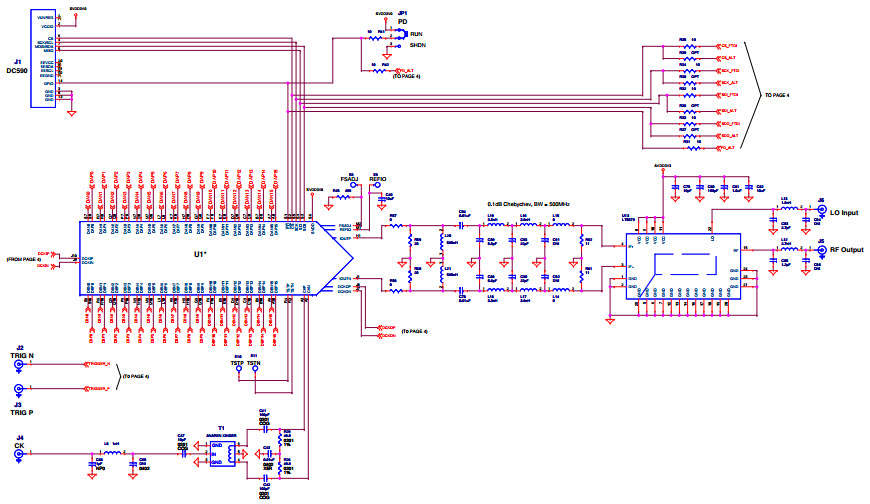This screenshot has width=870, height=504.
Task: Click the TO PAGE 4 label near triggers
Action: click(134, 376)
